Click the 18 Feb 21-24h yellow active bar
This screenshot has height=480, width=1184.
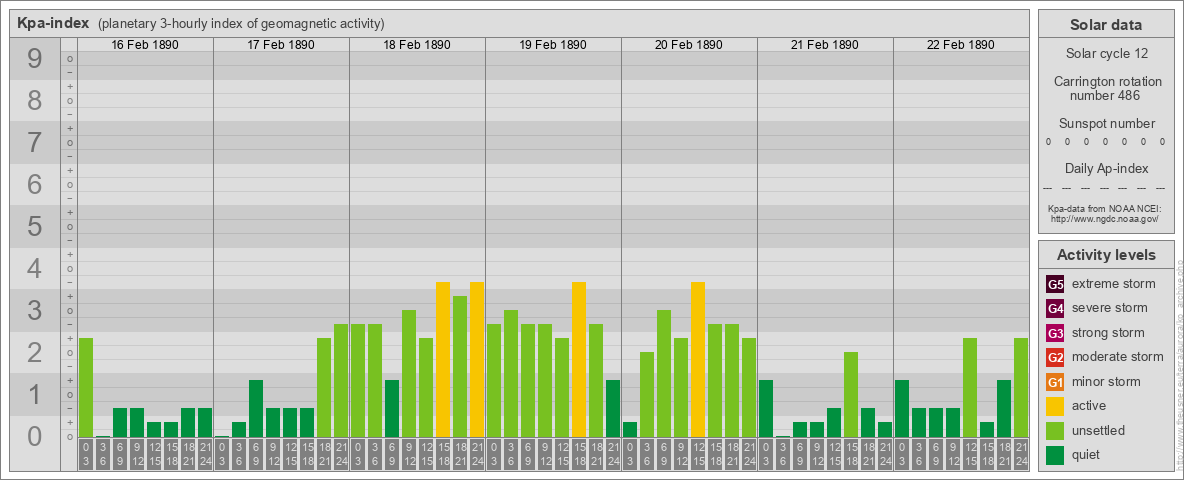click(x=476, y=359)
